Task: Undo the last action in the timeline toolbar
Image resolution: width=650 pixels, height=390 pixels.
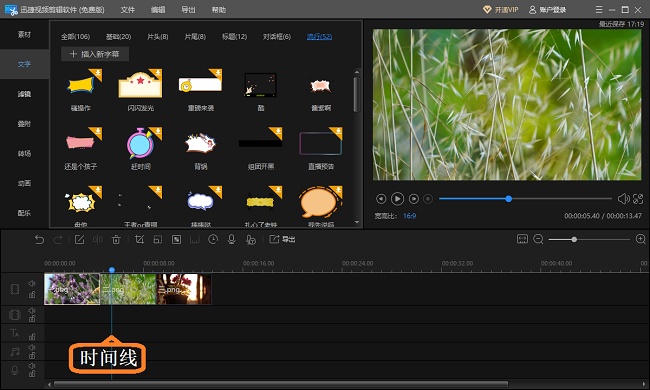Action: click(x=39, y=240)
